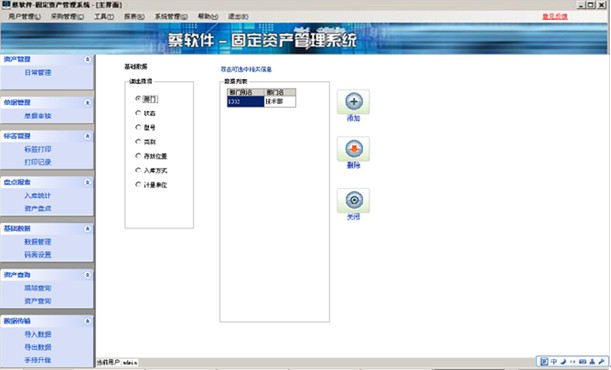The width and height of the screenshot is (611, 370).
Task: Select the 部门 (department) radio button
Action: (138, 99)
